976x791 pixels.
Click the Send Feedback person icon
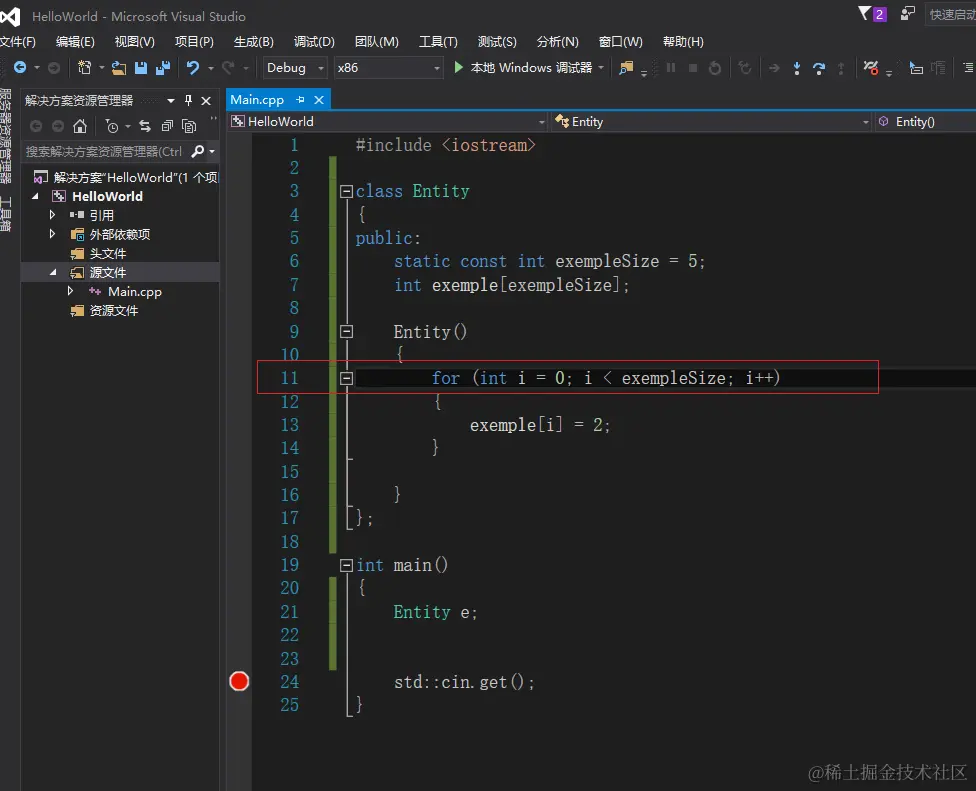click(x=908, y=13)
